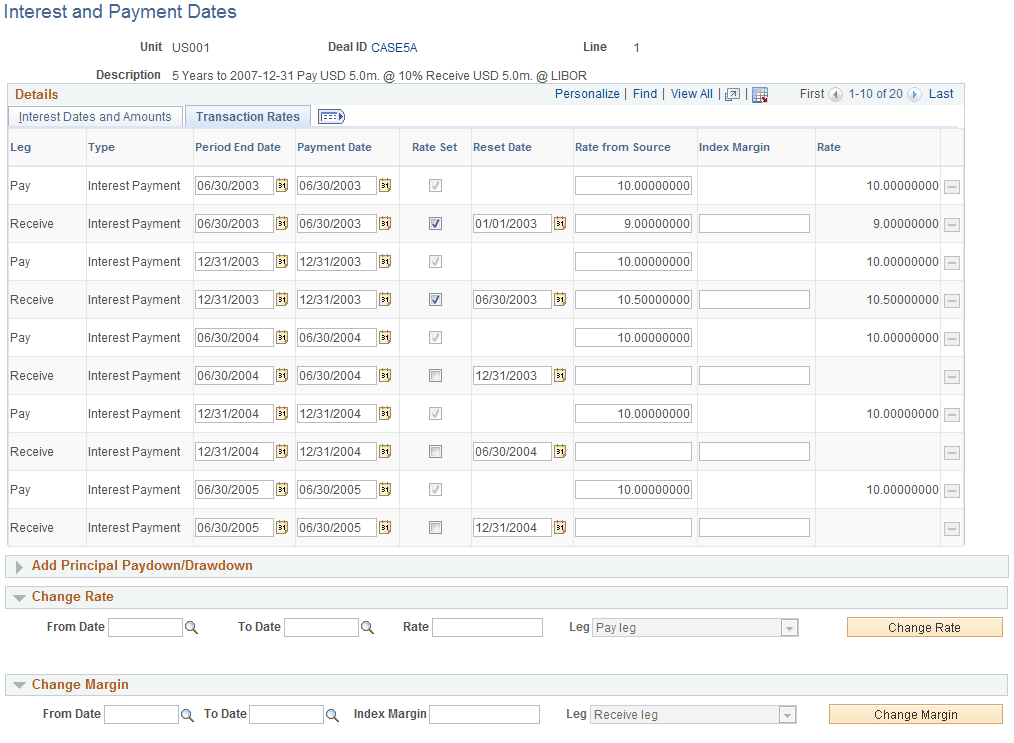The height and width of the screenshot is (743, 1014).
Task: Open the Zoom popup icon next to View All
Action: [732, 93]
